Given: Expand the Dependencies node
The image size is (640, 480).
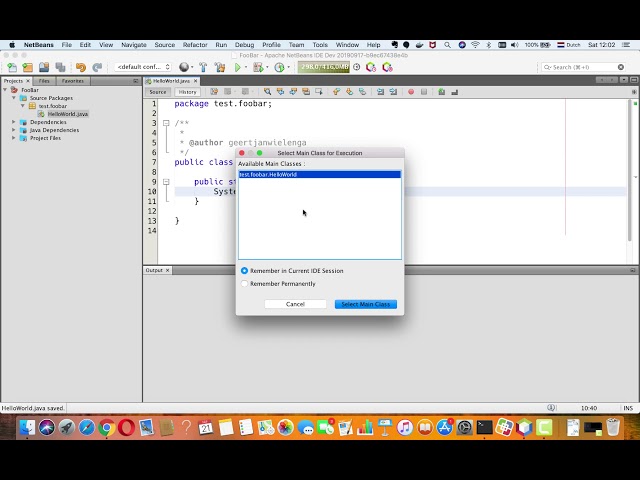Looking at the screenshot, I should pyautogui.click(x=14, y=122).
